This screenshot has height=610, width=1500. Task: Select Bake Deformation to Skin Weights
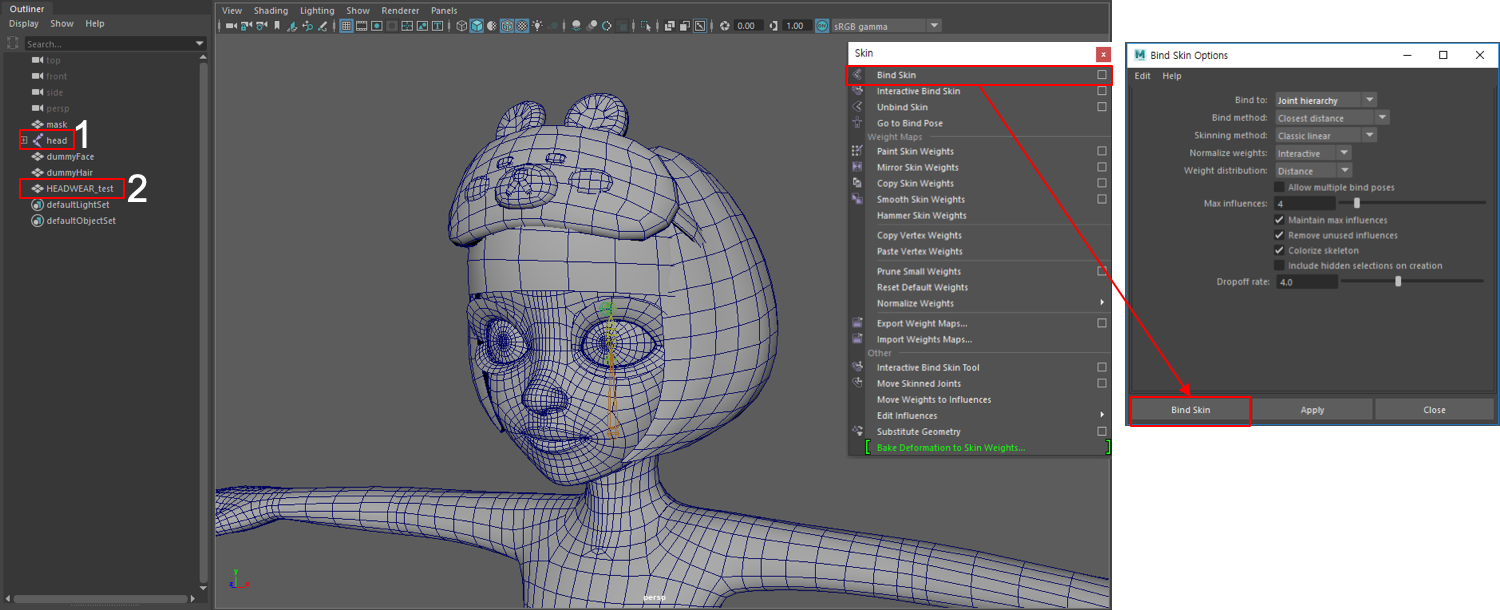951,448
